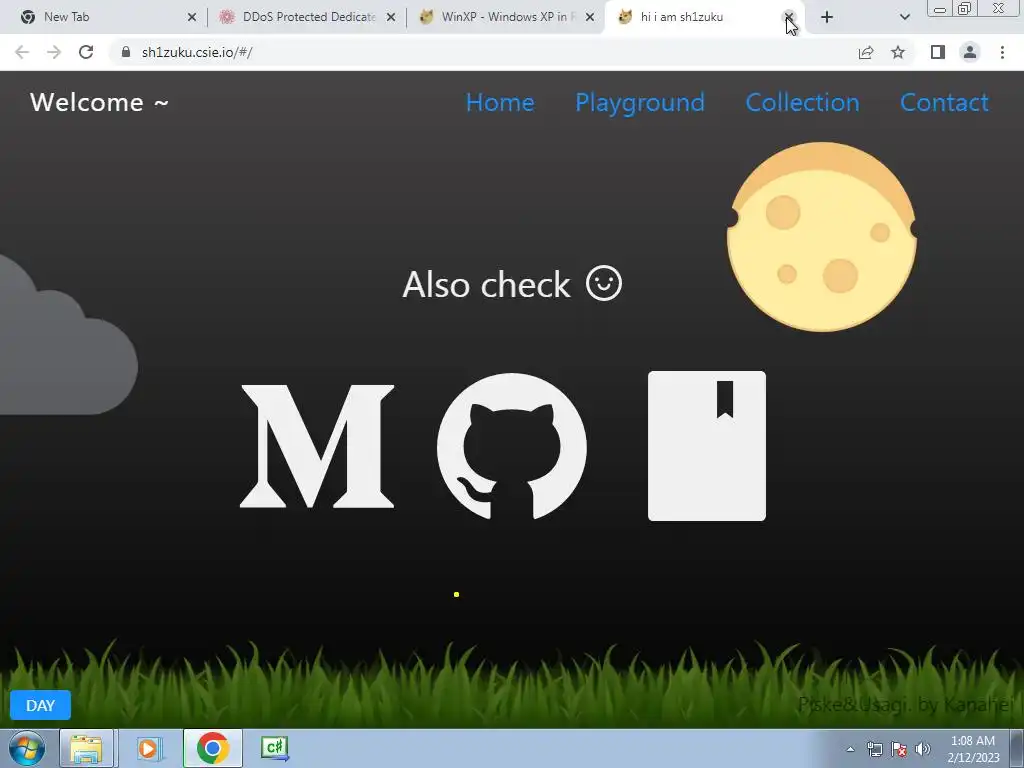Close the New Tab tab
The image size is (1024, 768).
(192, 17)
